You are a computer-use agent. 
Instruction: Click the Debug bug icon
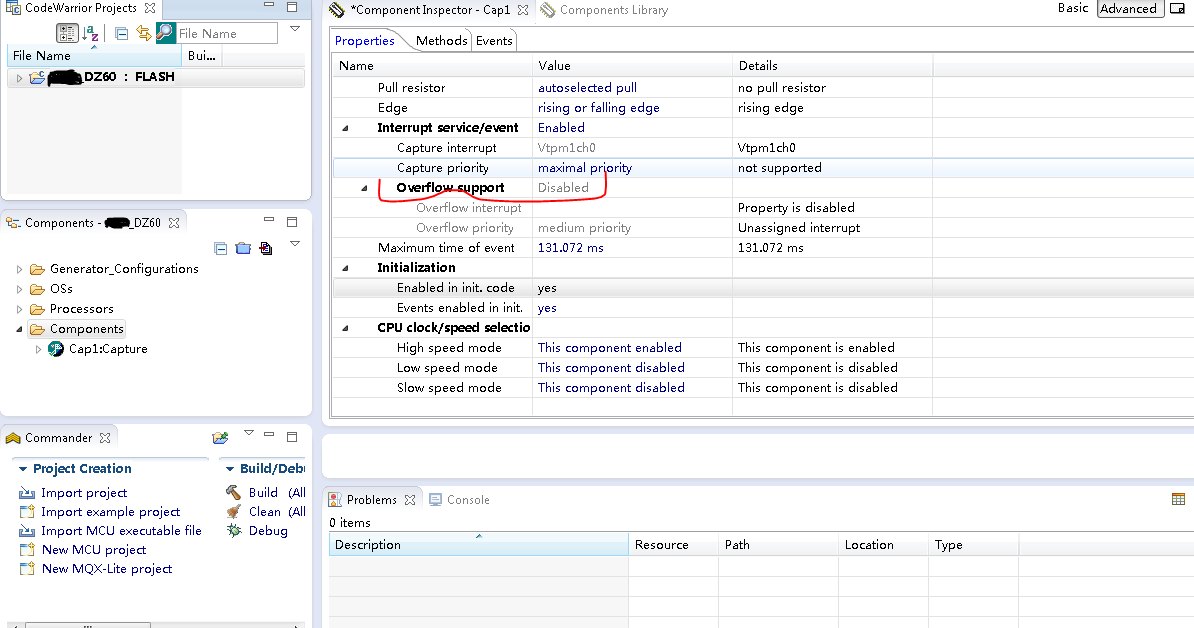(x=234, y=531)
